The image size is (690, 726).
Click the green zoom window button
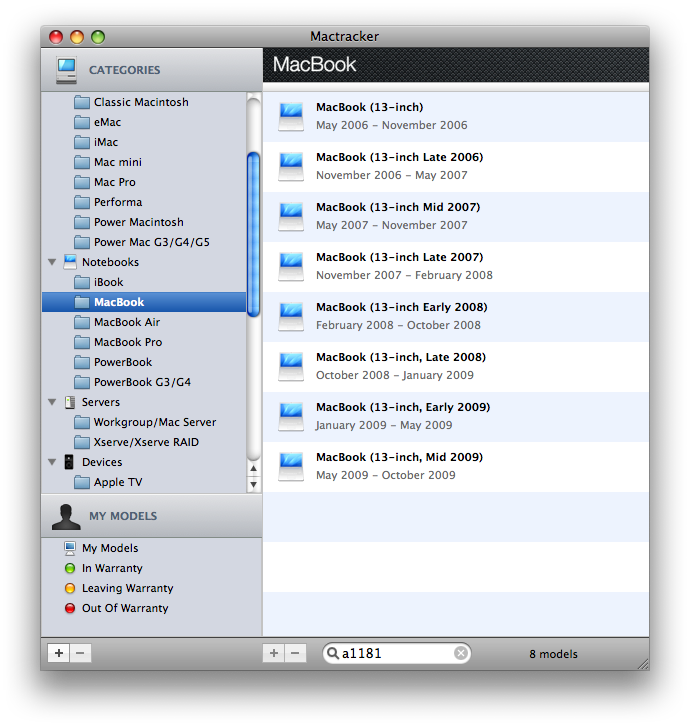pyautogui.click(x=98, y=37)
